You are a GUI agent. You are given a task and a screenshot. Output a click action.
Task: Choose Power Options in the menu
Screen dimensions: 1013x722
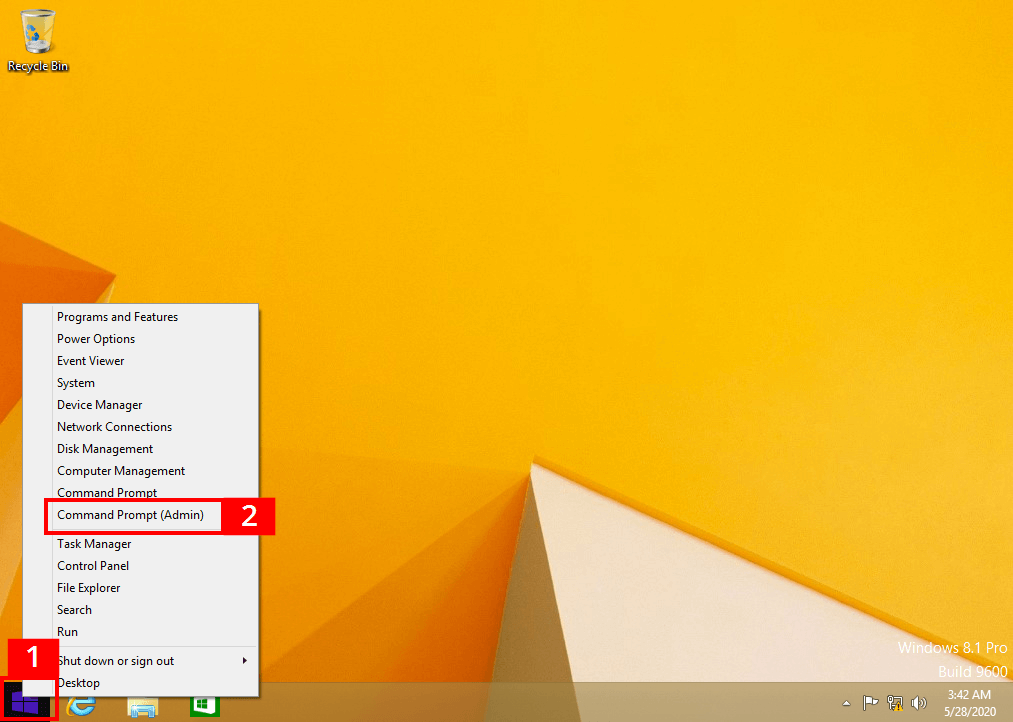(x=96, y=339)
